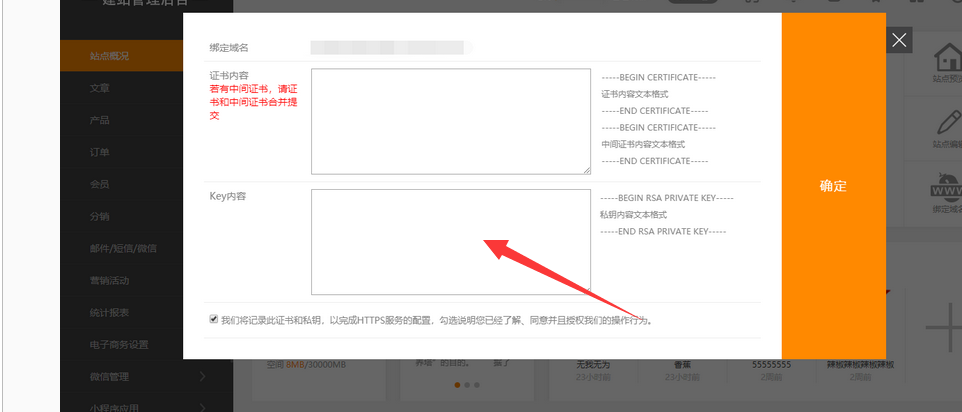Focus the 证书内容 certificate text area
This screenshot has height=412, width=962.
tap(450, 121)
